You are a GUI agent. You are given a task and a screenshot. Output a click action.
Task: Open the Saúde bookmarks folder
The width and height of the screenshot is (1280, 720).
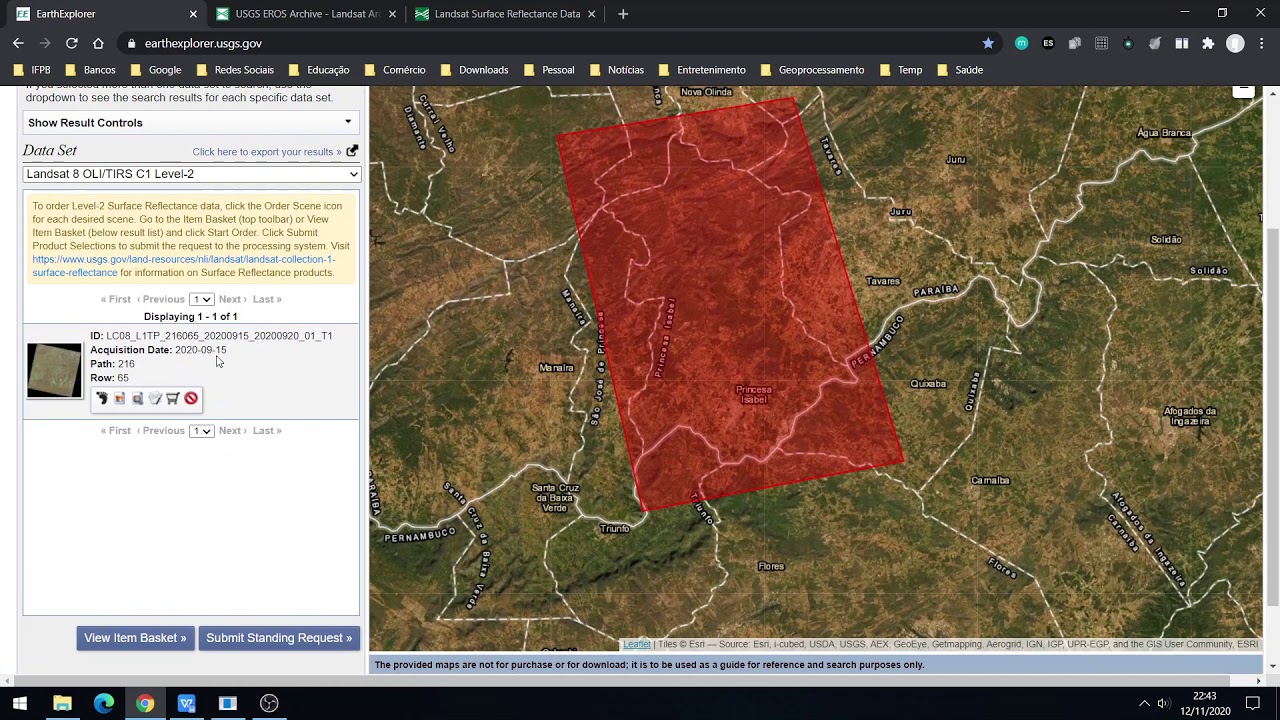pos(960,70)
